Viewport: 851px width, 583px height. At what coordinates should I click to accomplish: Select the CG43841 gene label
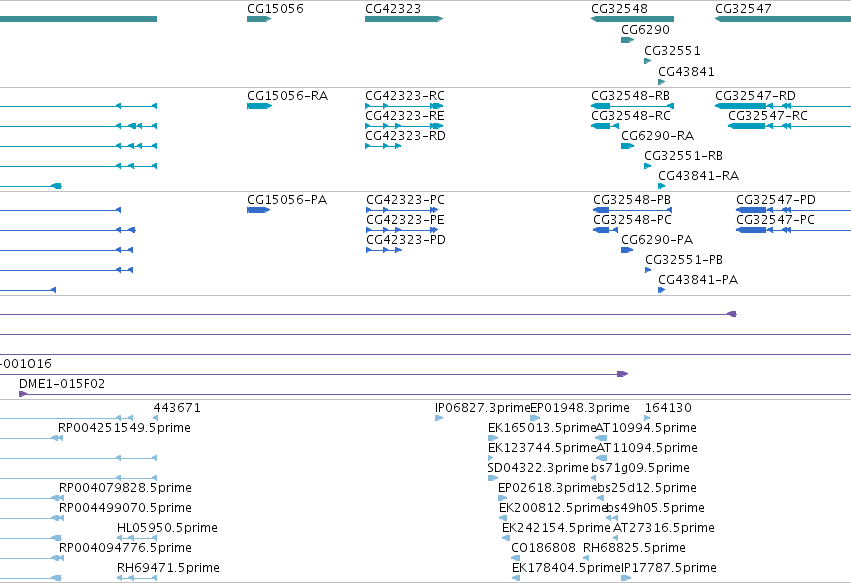[687, 72]
